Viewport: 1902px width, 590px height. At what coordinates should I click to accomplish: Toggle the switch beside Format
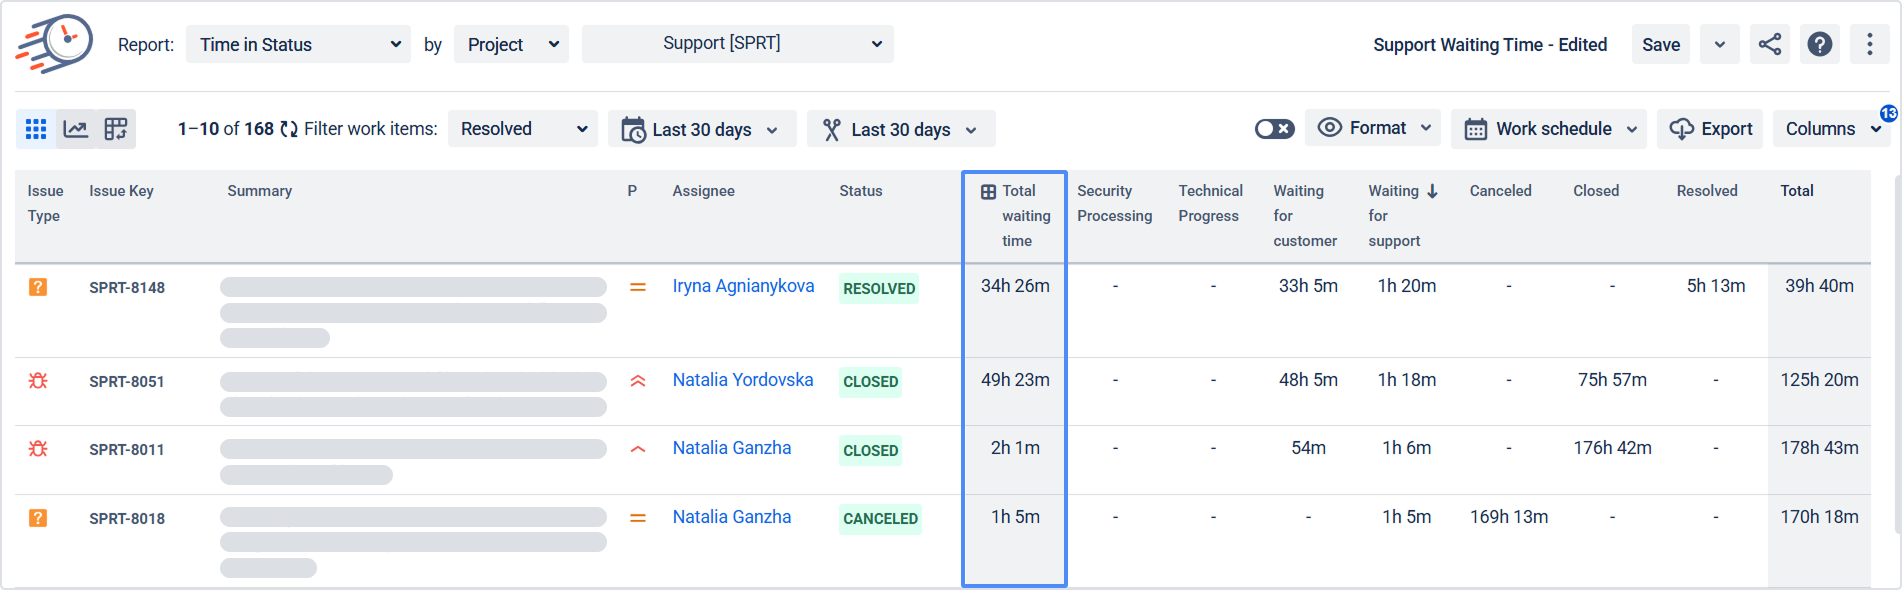(1274, 129)
